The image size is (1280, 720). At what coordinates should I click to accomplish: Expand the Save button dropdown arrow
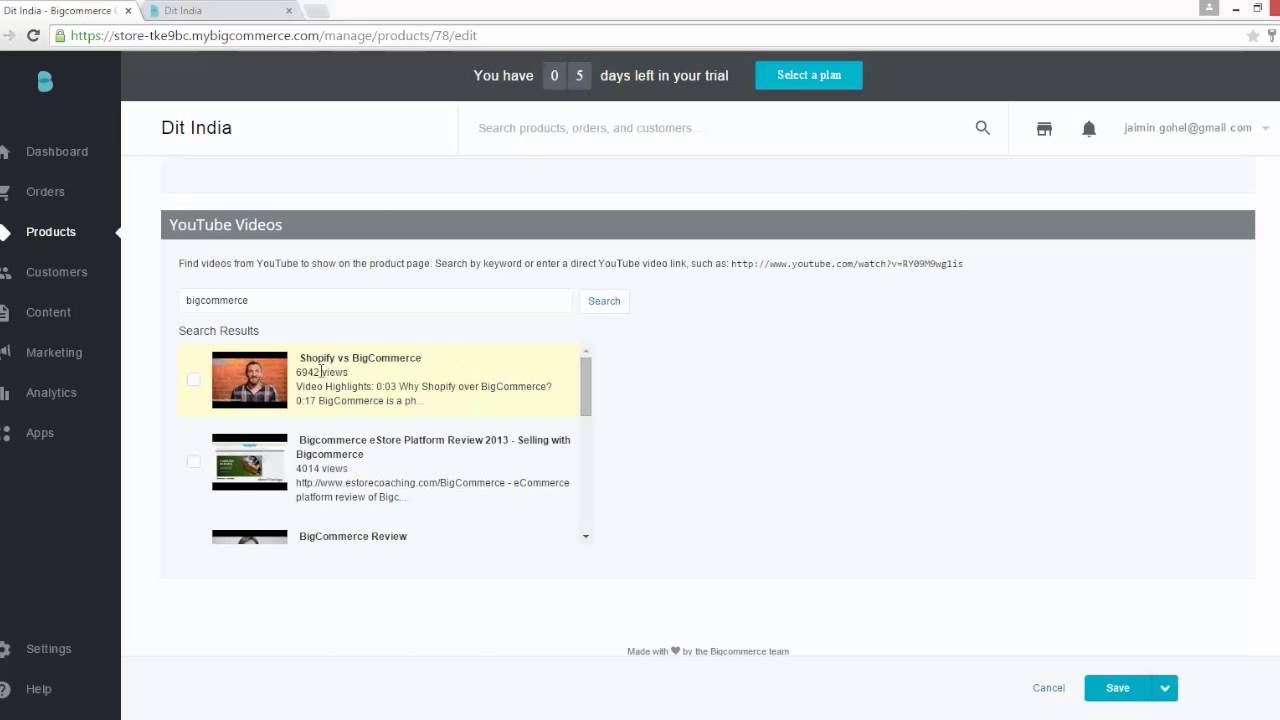tap(1165, 688)
